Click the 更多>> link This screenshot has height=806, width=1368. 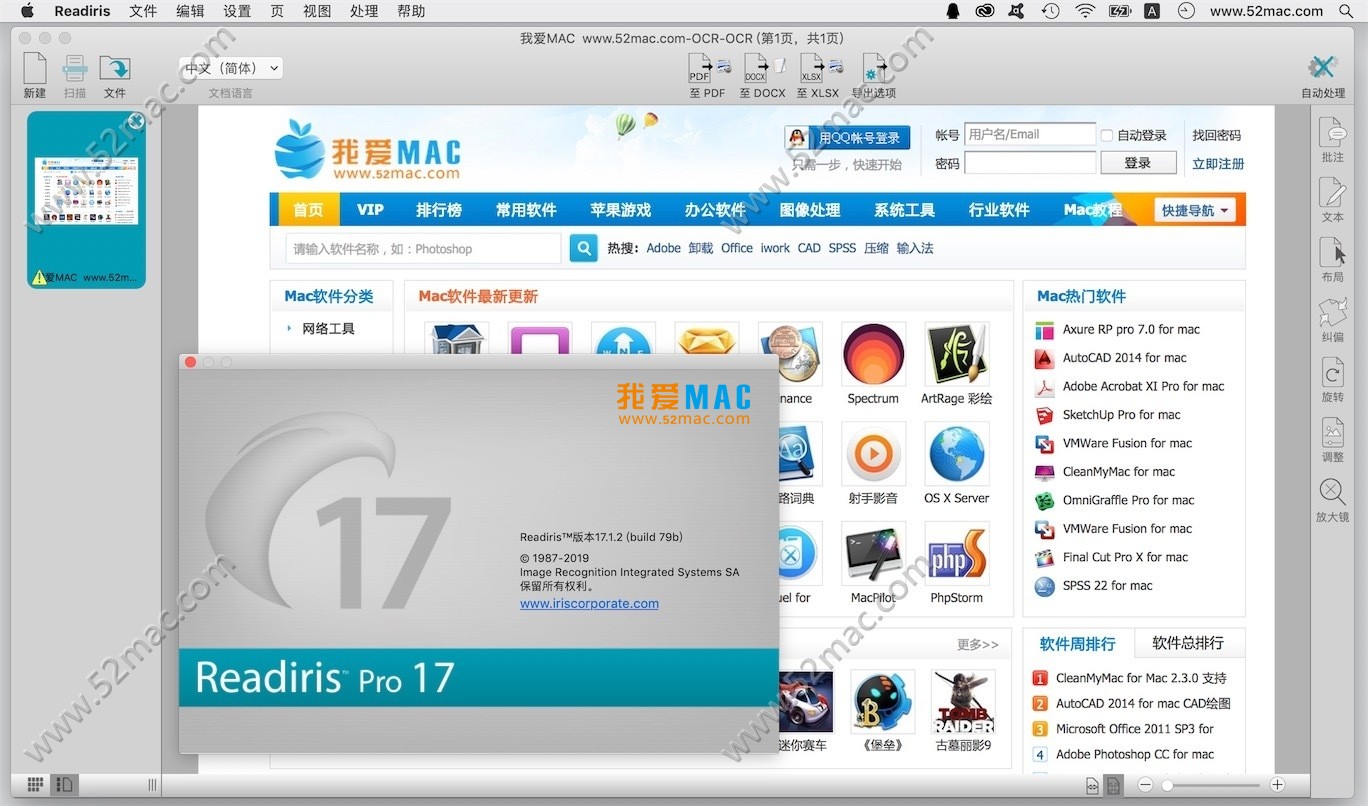point(977,644)
